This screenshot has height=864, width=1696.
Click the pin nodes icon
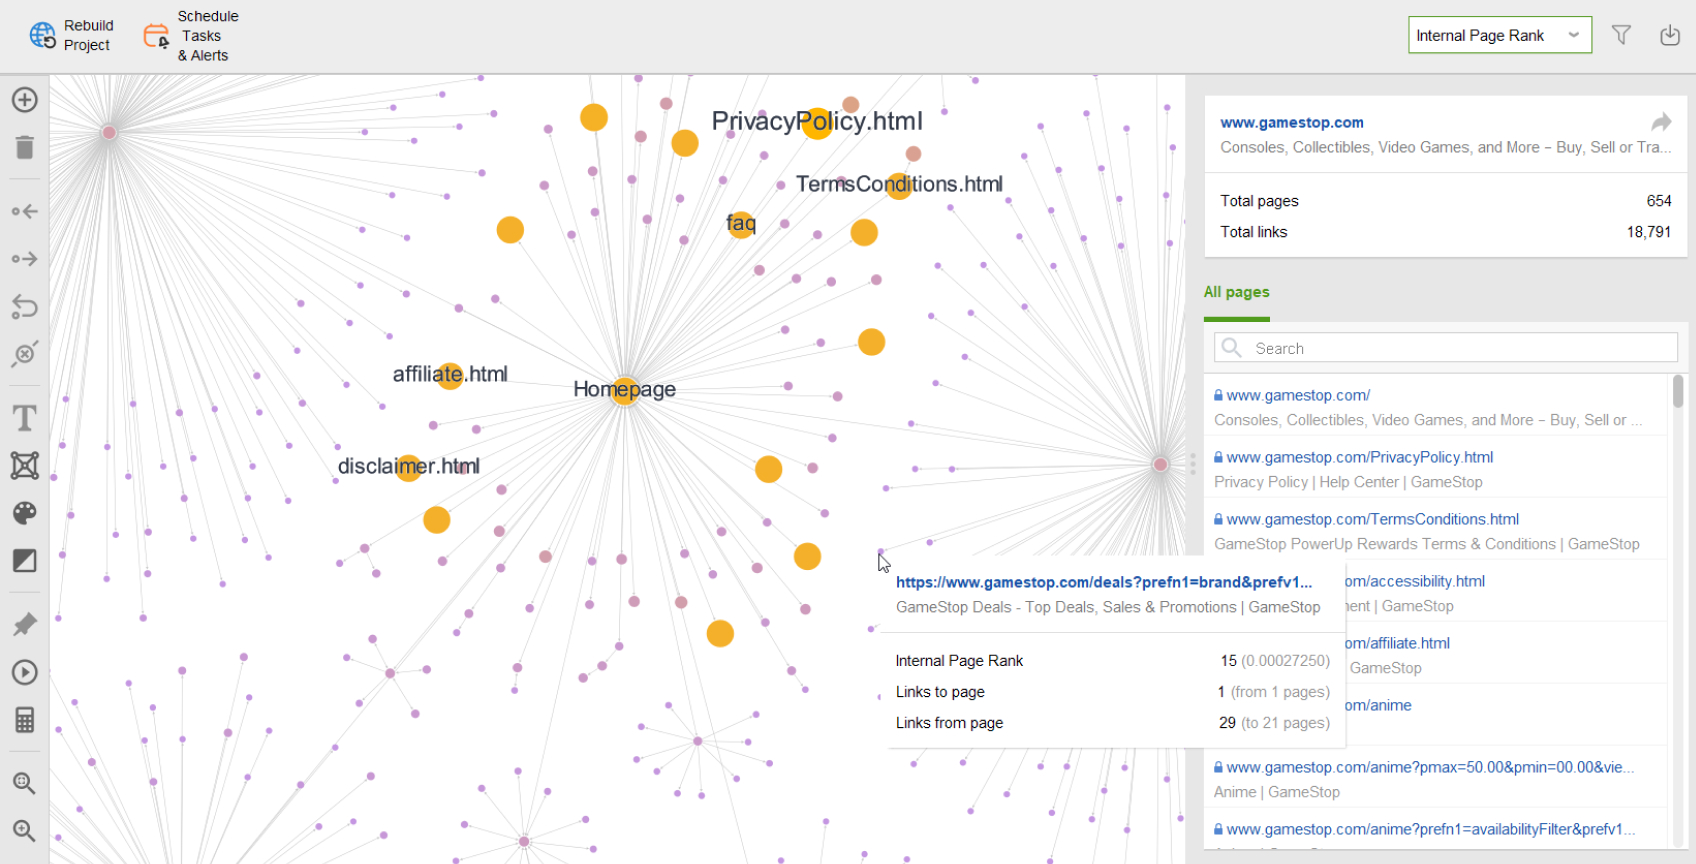(x=25, y=624)
